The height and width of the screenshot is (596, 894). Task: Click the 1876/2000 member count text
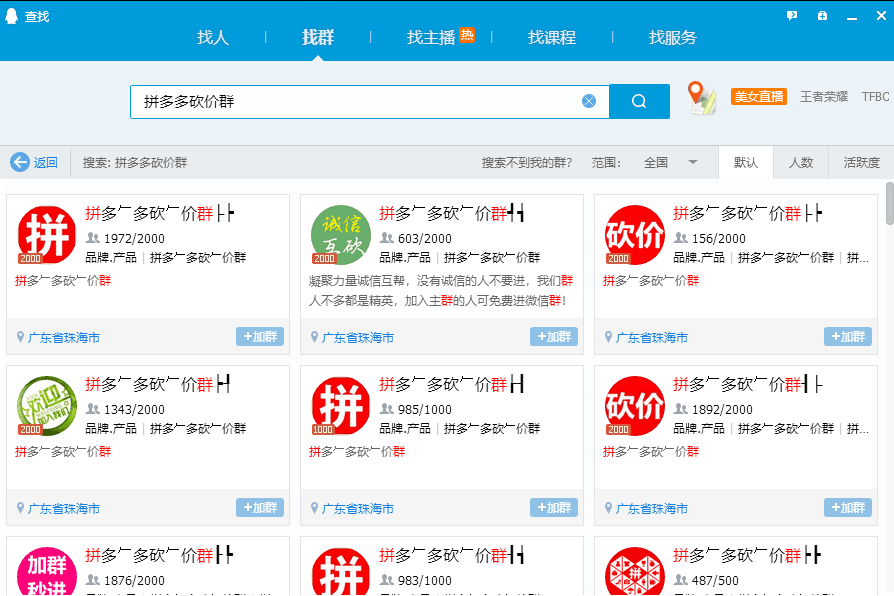tap(134, 581)
